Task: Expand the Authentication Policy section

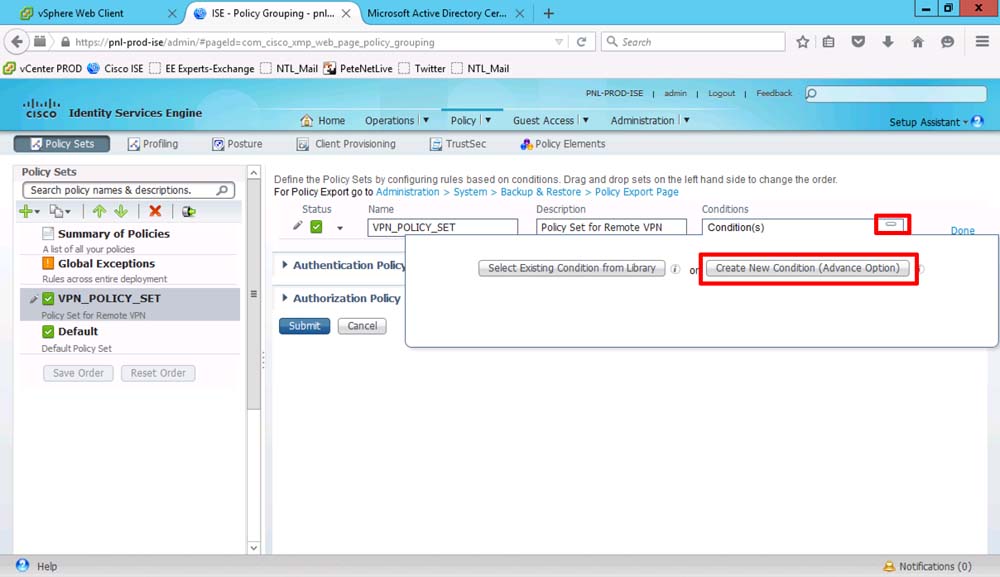Action: (285, 265)
